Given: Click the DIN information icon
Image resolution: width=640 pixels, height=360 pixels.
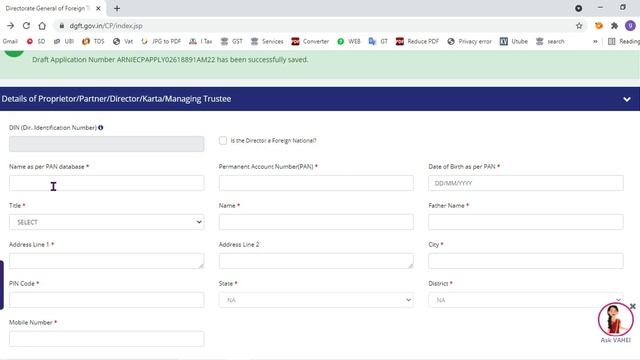Looking at the screenshot, I should pos(100,128).
